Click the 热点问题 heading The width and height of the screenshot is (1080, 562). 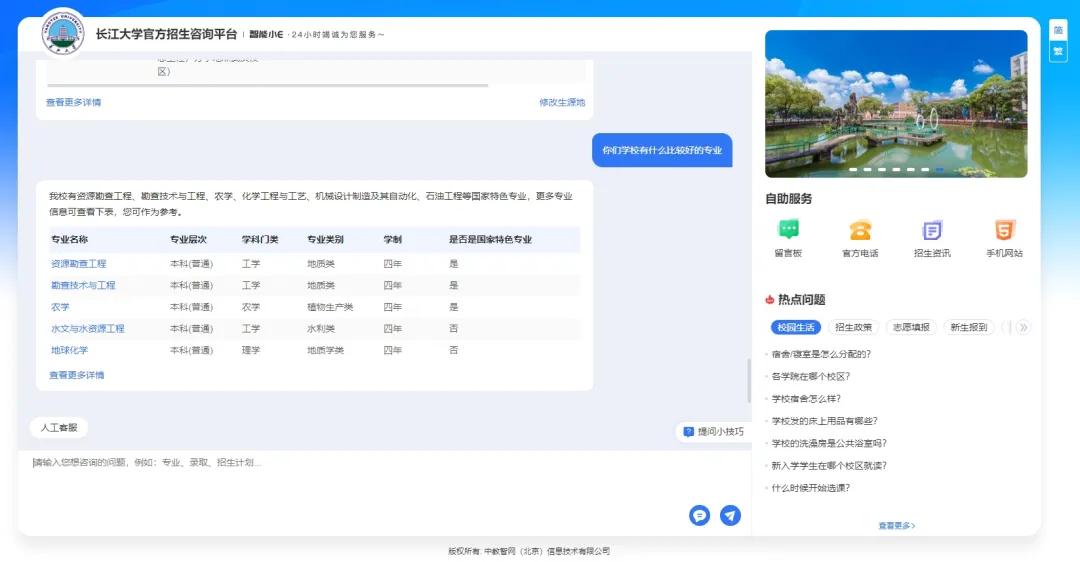pos(801,300)
